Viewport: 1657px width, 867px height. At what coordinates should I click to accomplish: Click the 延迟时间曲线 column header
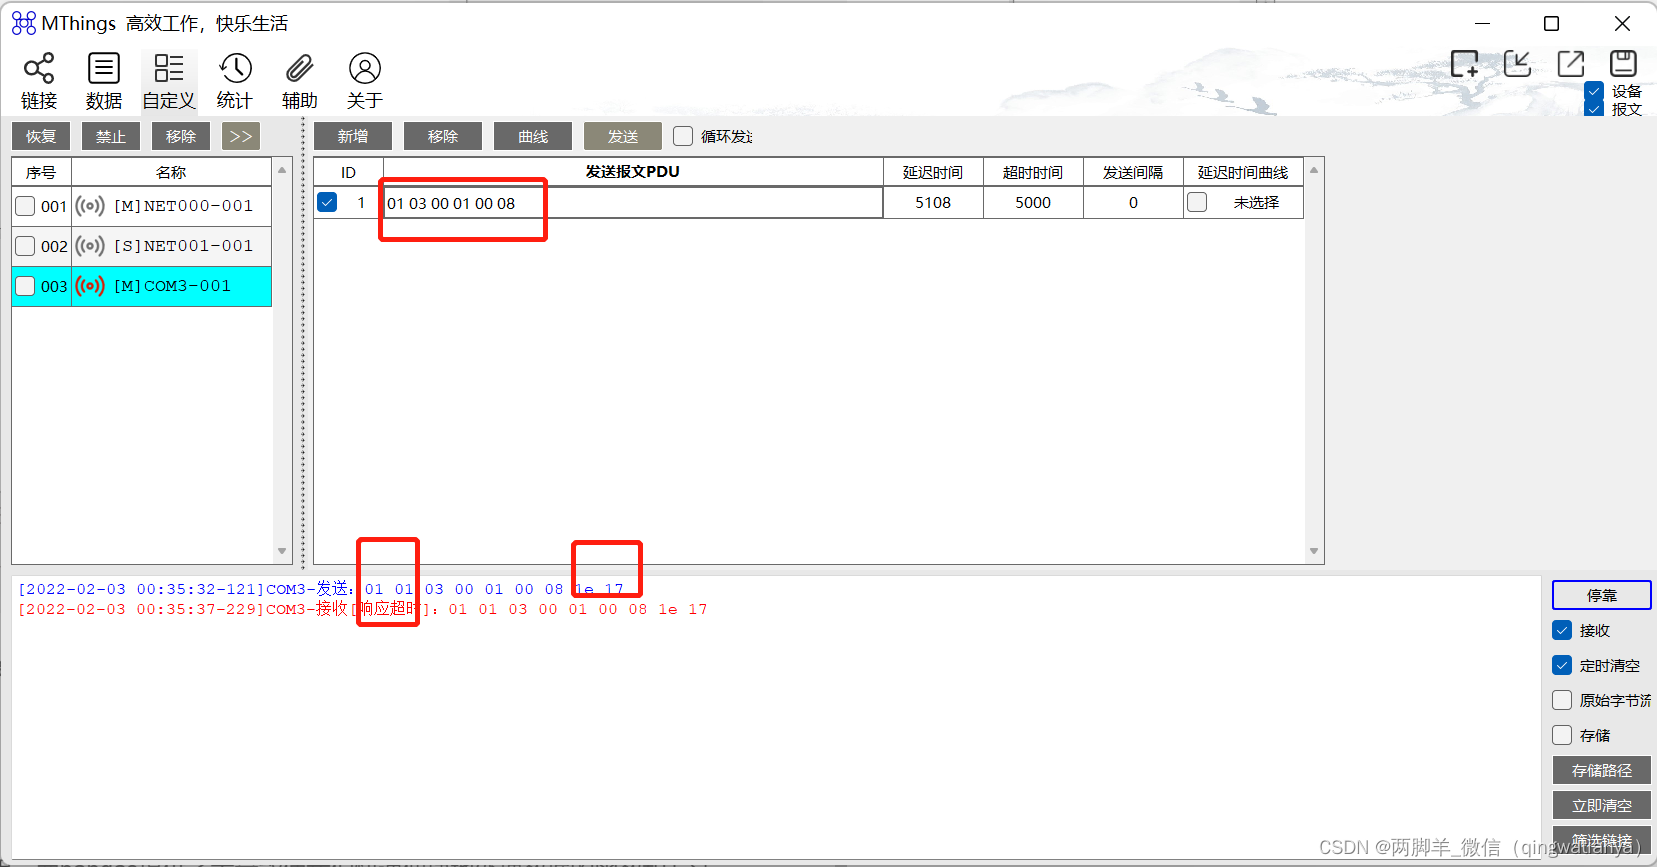[x=1243, y=172]
